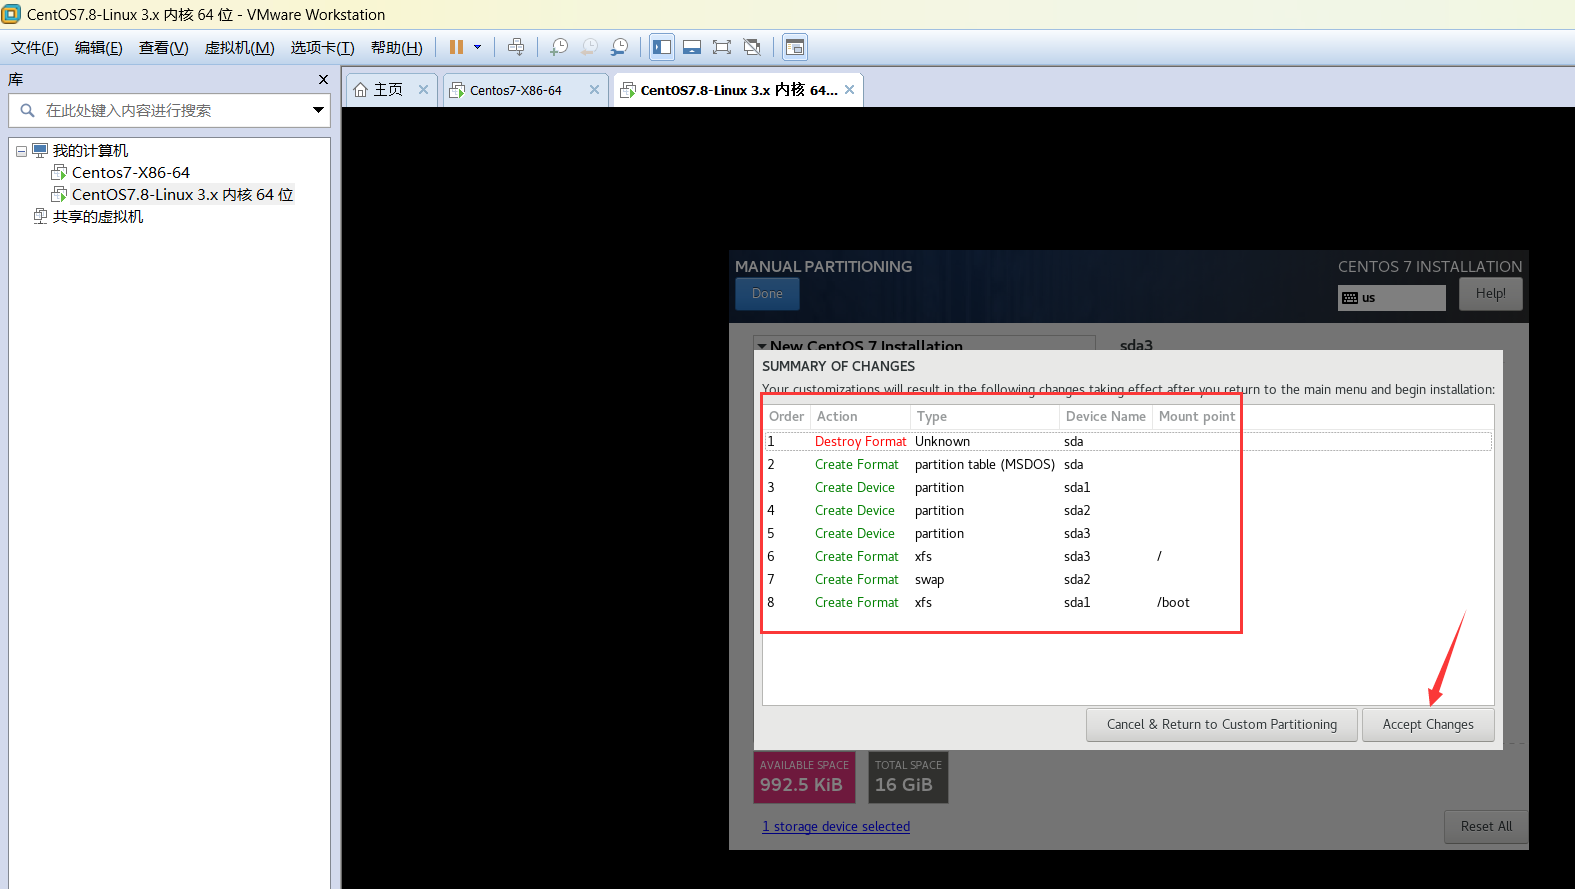Close the 库 library panel
1575x889 pixels.
click(323, 79)
